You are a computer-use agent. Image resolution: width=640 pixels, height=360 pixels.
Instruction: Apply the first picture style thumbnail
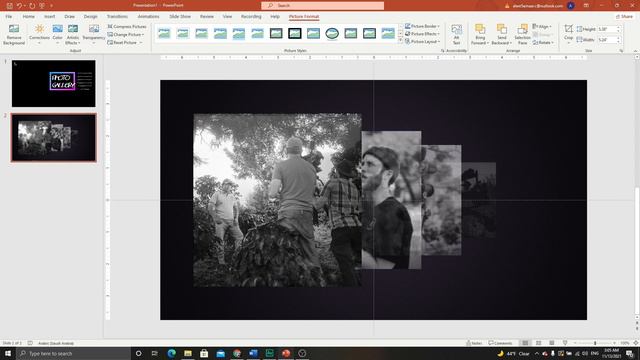(x=164, y=33)
